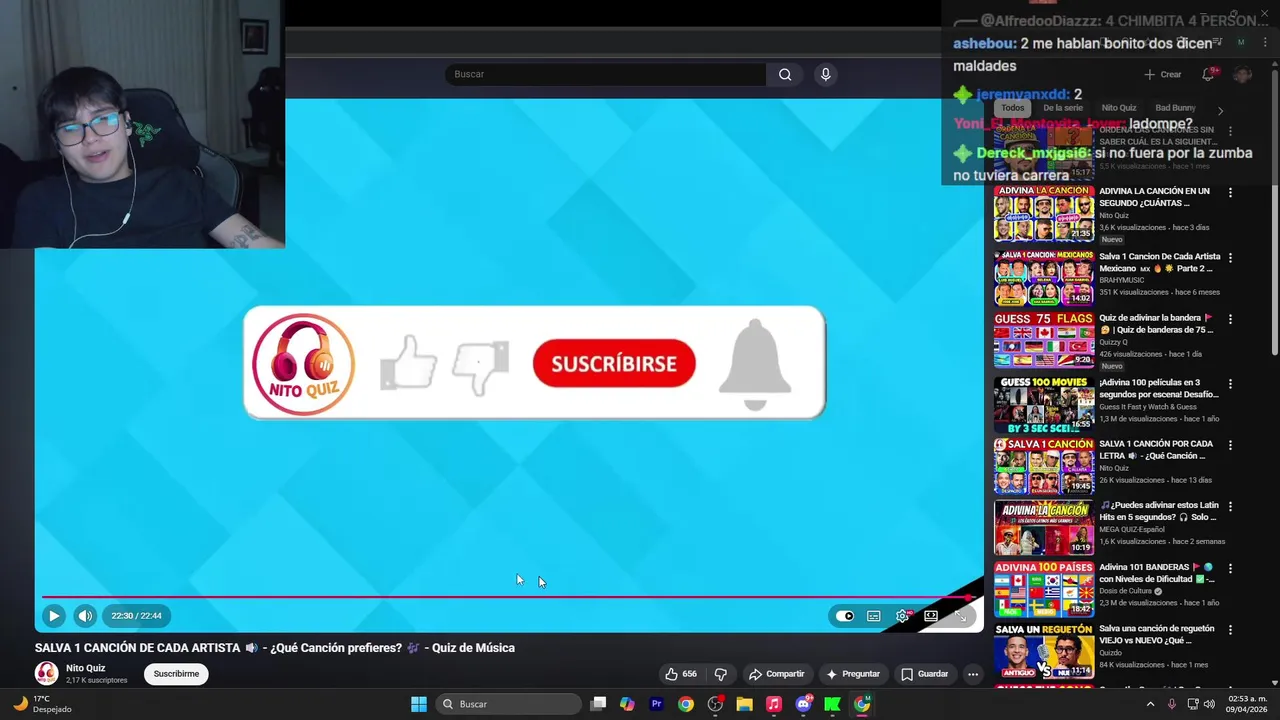Enter fullscreen from the player controls
This screenshot has width=1280, height=720.
960,616
